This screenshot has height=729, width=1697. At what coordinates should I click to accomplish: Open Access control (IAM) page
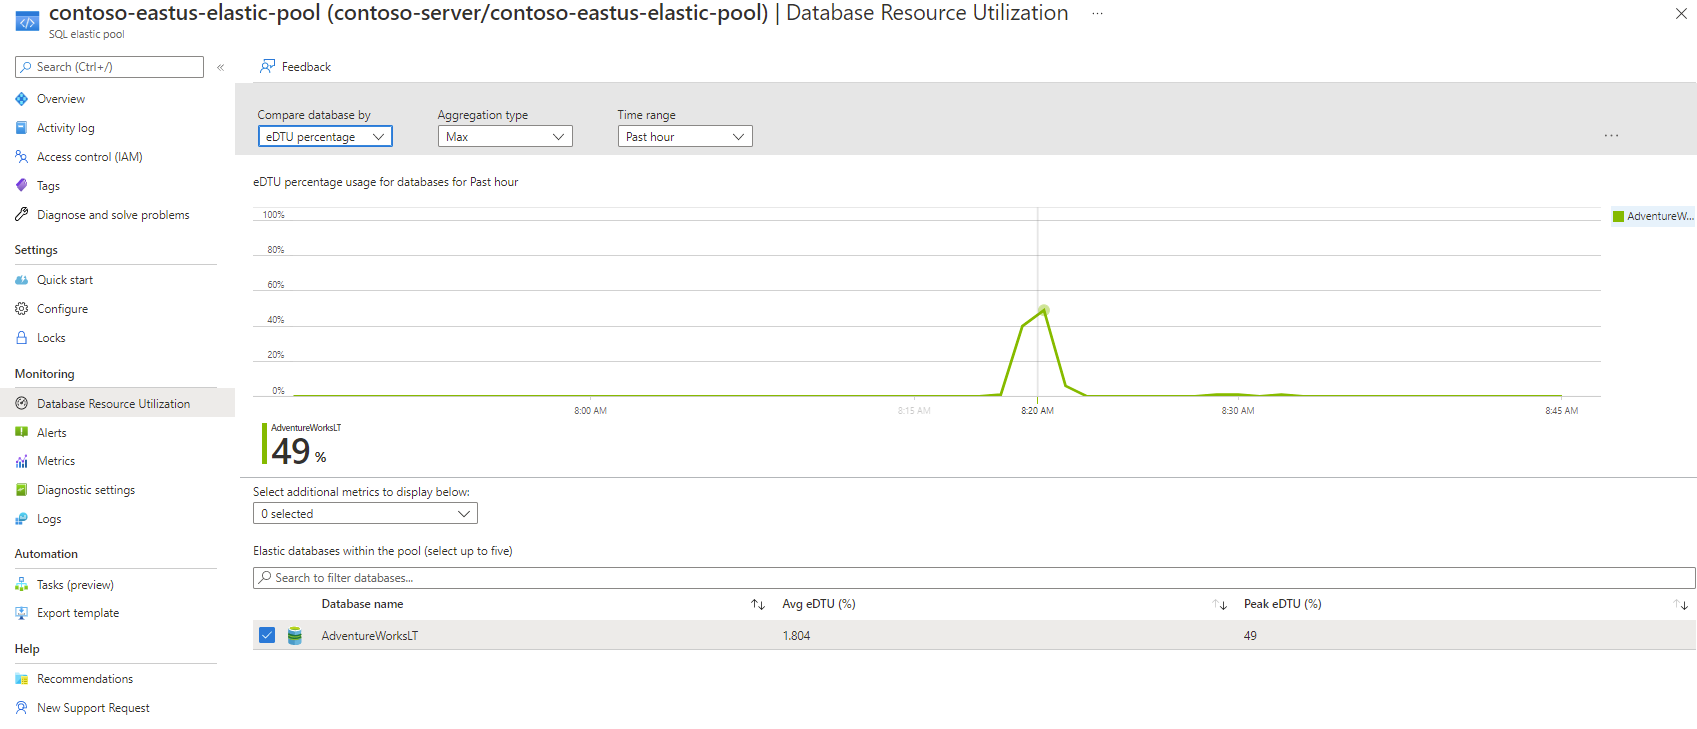click(90, 157)
